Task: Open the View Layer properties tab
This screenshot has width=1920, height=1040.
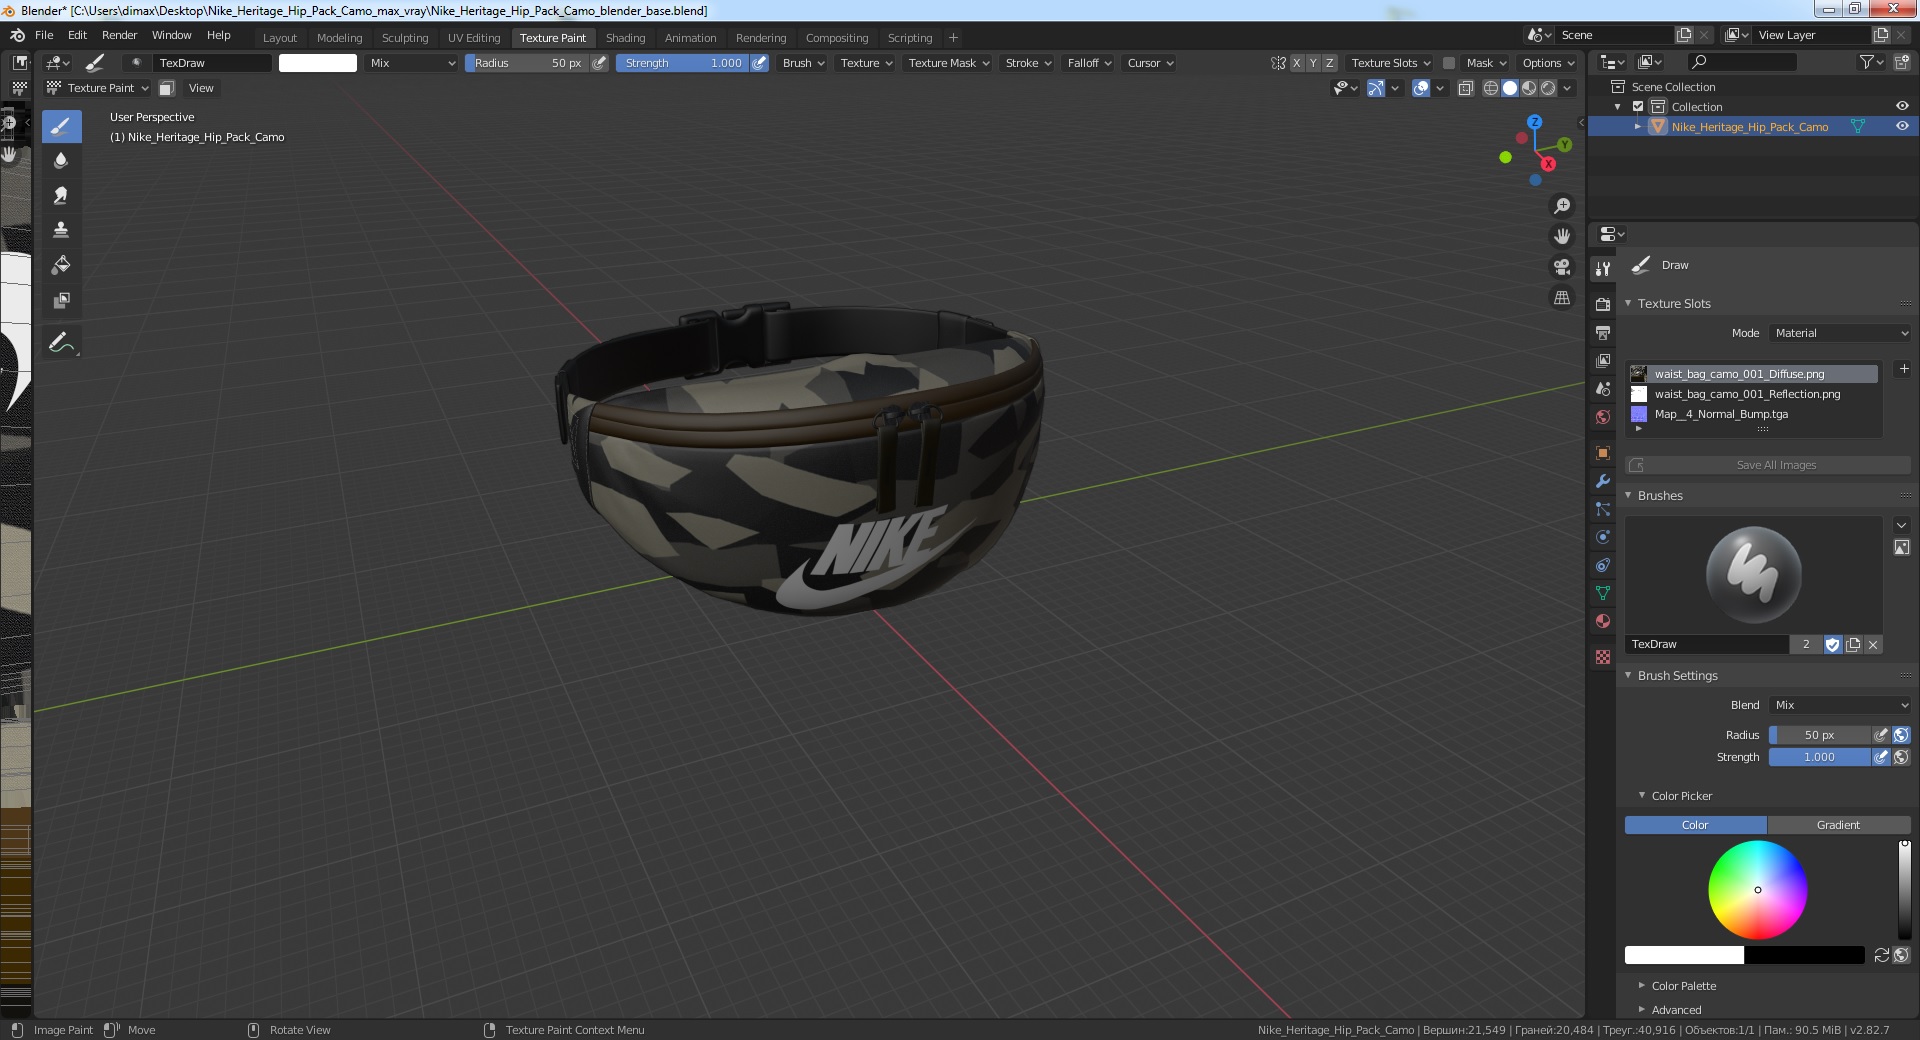Action: pyautogui.click(x=1603, y=360)
